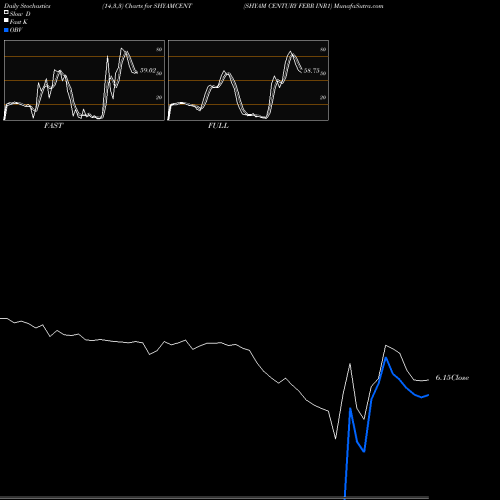
Task: Click the blue OBV legend swatch
Action: click(6, 30)
